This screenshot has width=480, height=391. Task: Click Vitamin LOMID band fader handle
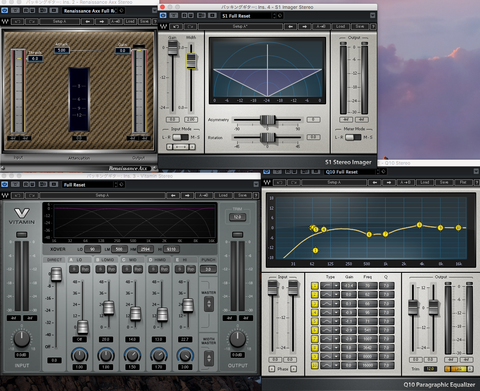tap(108, 307)
